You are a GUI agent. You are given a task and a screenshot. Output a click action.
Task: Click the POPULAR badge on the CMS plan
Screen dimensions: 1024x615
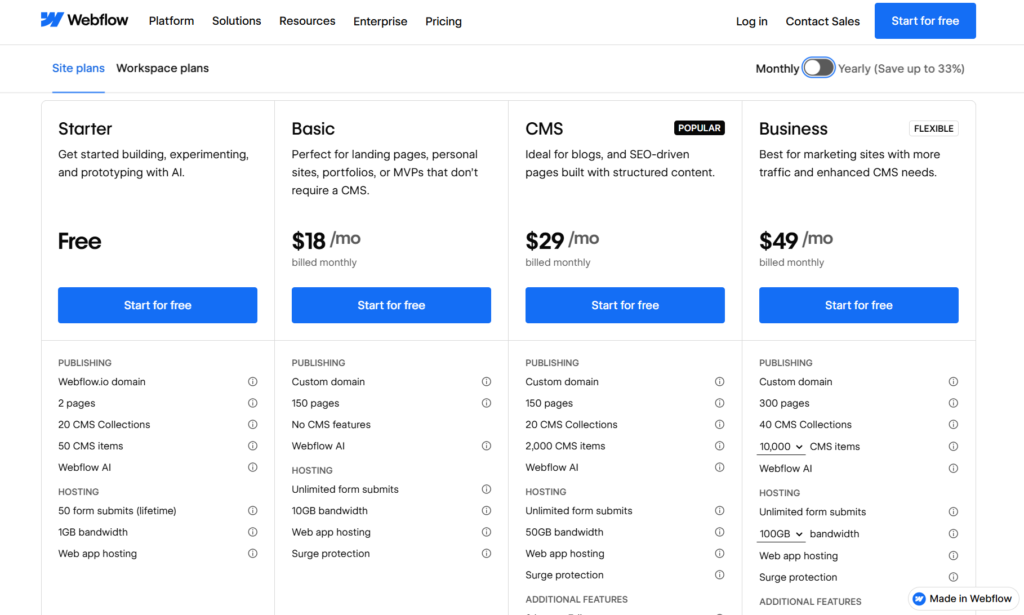pos(699,127)
